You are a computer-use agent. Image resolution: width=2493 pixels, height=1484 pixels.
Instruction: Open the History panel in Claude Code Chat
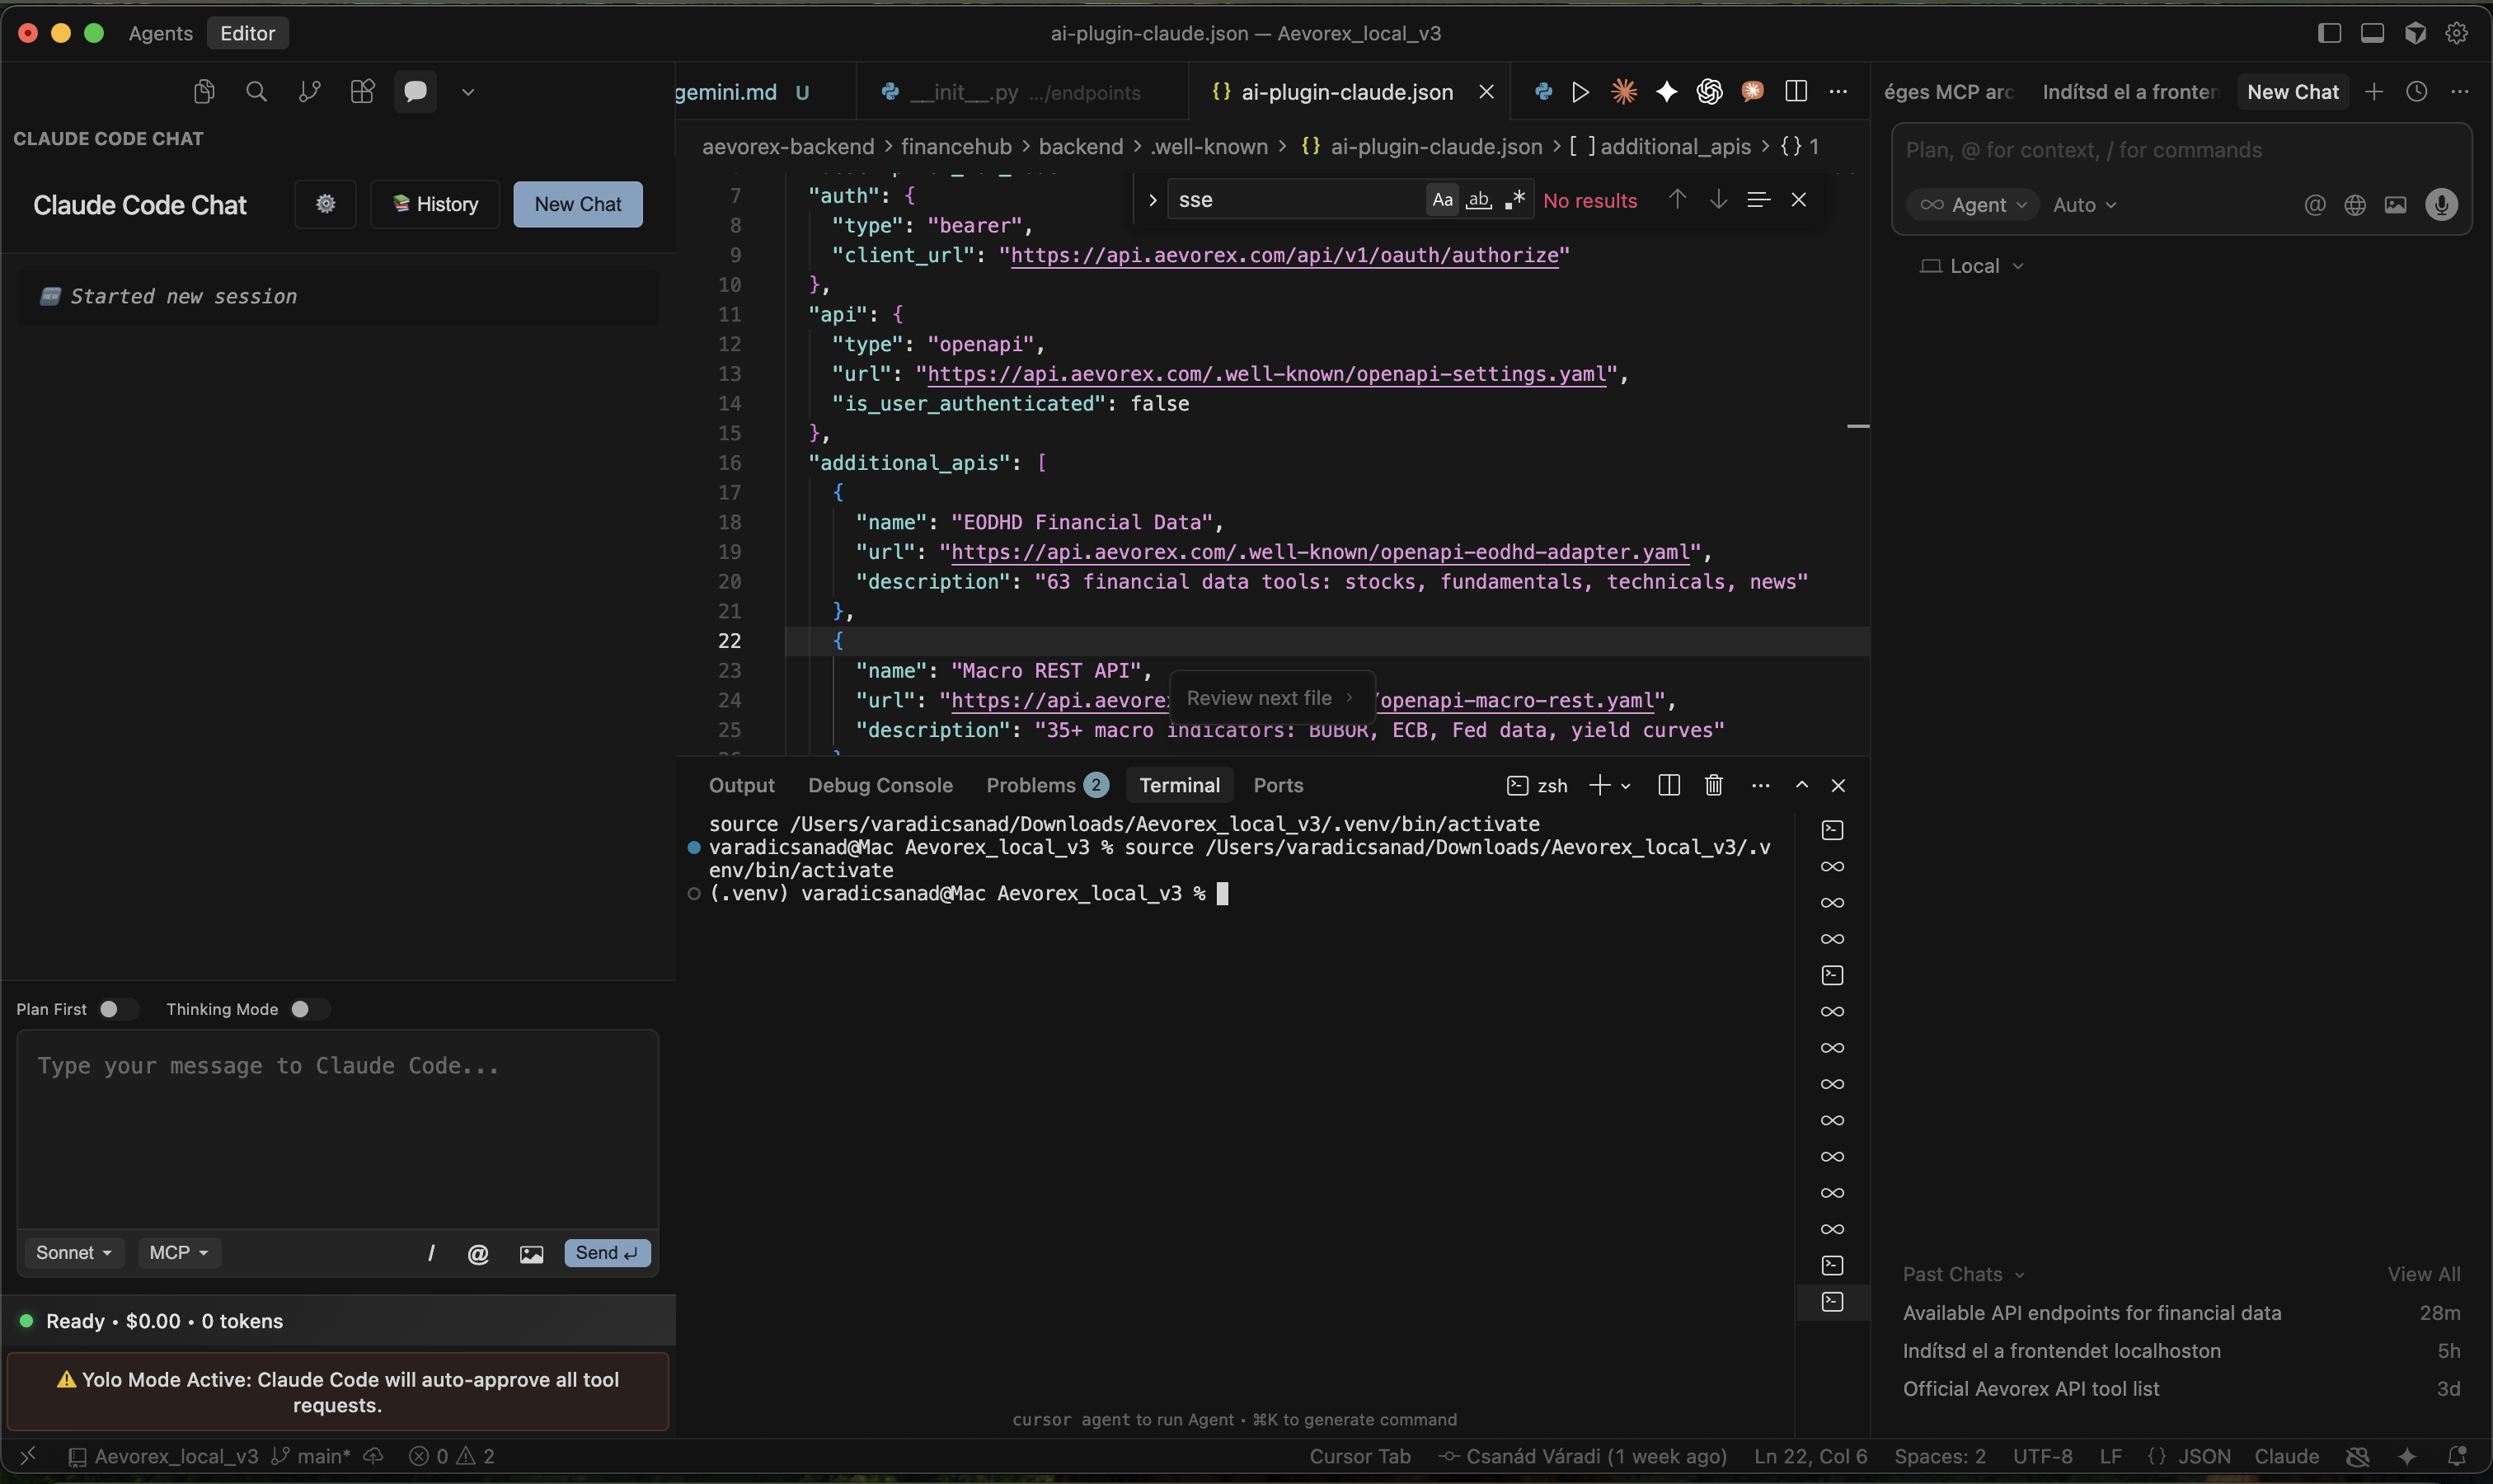434,204
